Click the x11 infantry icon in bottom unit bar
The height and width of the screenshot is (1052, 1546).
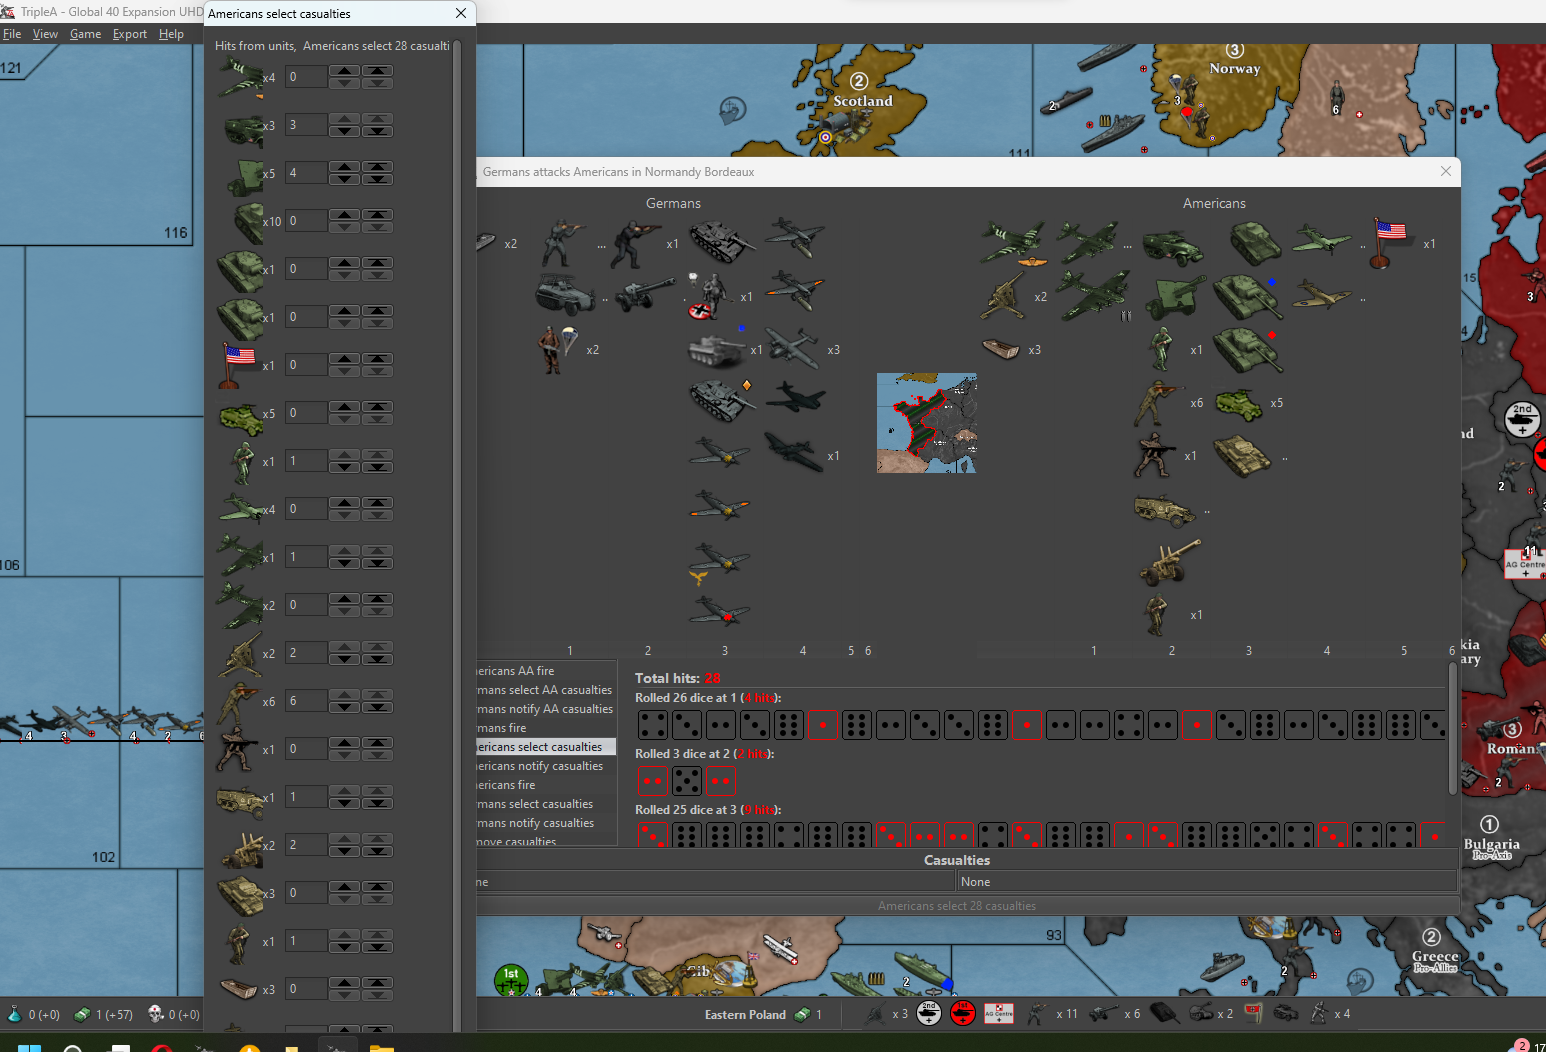point(1037,1013)
